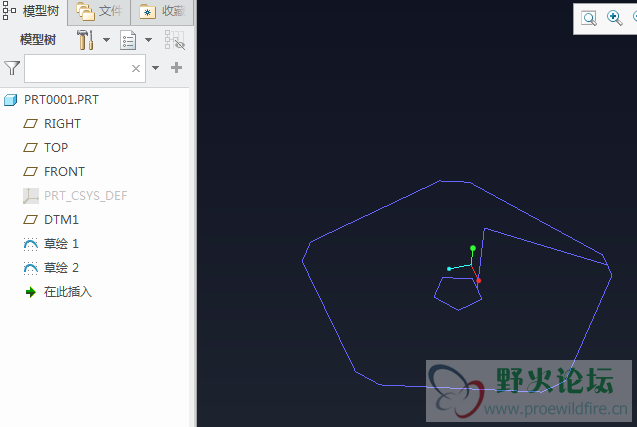The width and height of the screenshot is (637, 427).
Task: Open the 收藏 favorites tab
Action: pyautogui.click(x=162, y=11)
